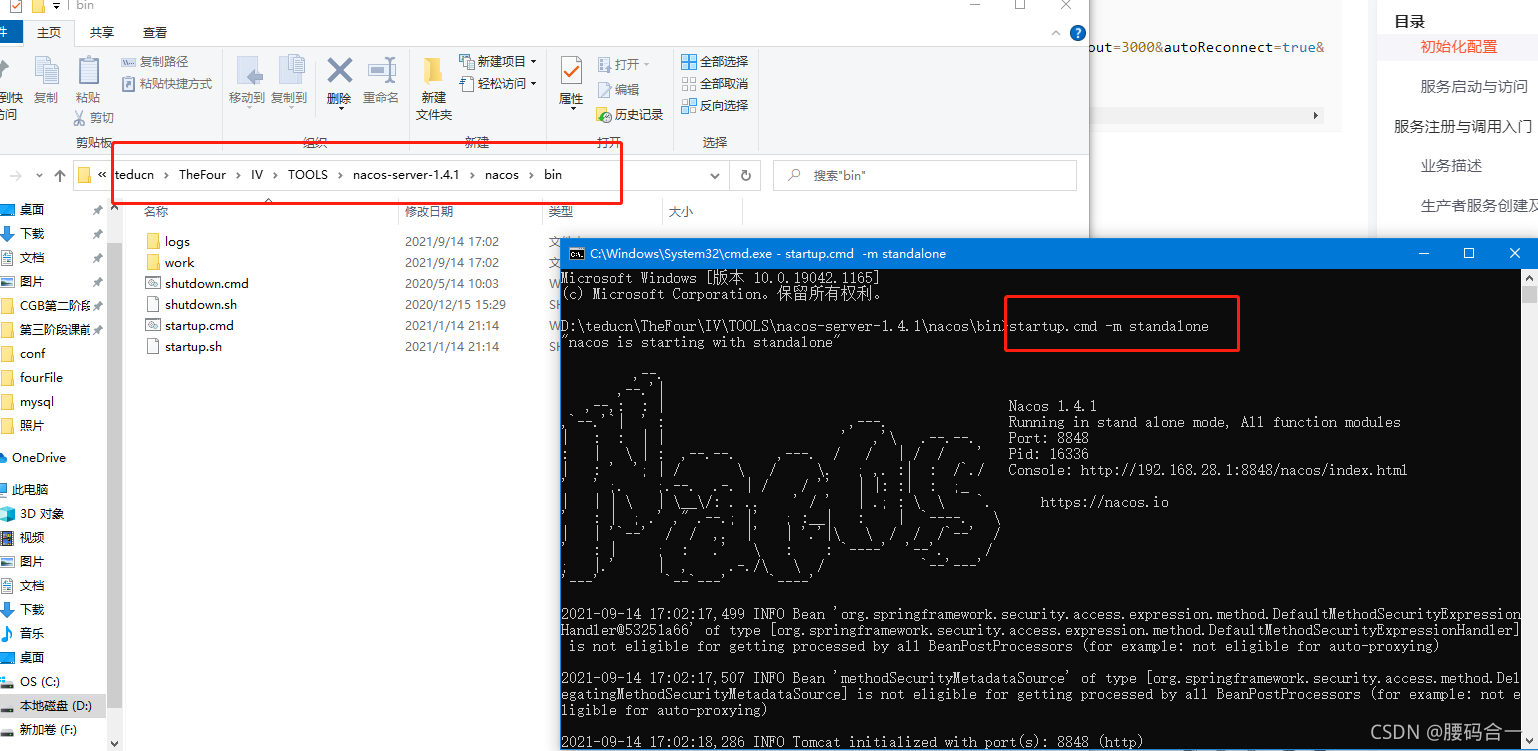Screen dimensions: 1538x751
Task: Click the search bin input field
Action: (x=925, y=175)
